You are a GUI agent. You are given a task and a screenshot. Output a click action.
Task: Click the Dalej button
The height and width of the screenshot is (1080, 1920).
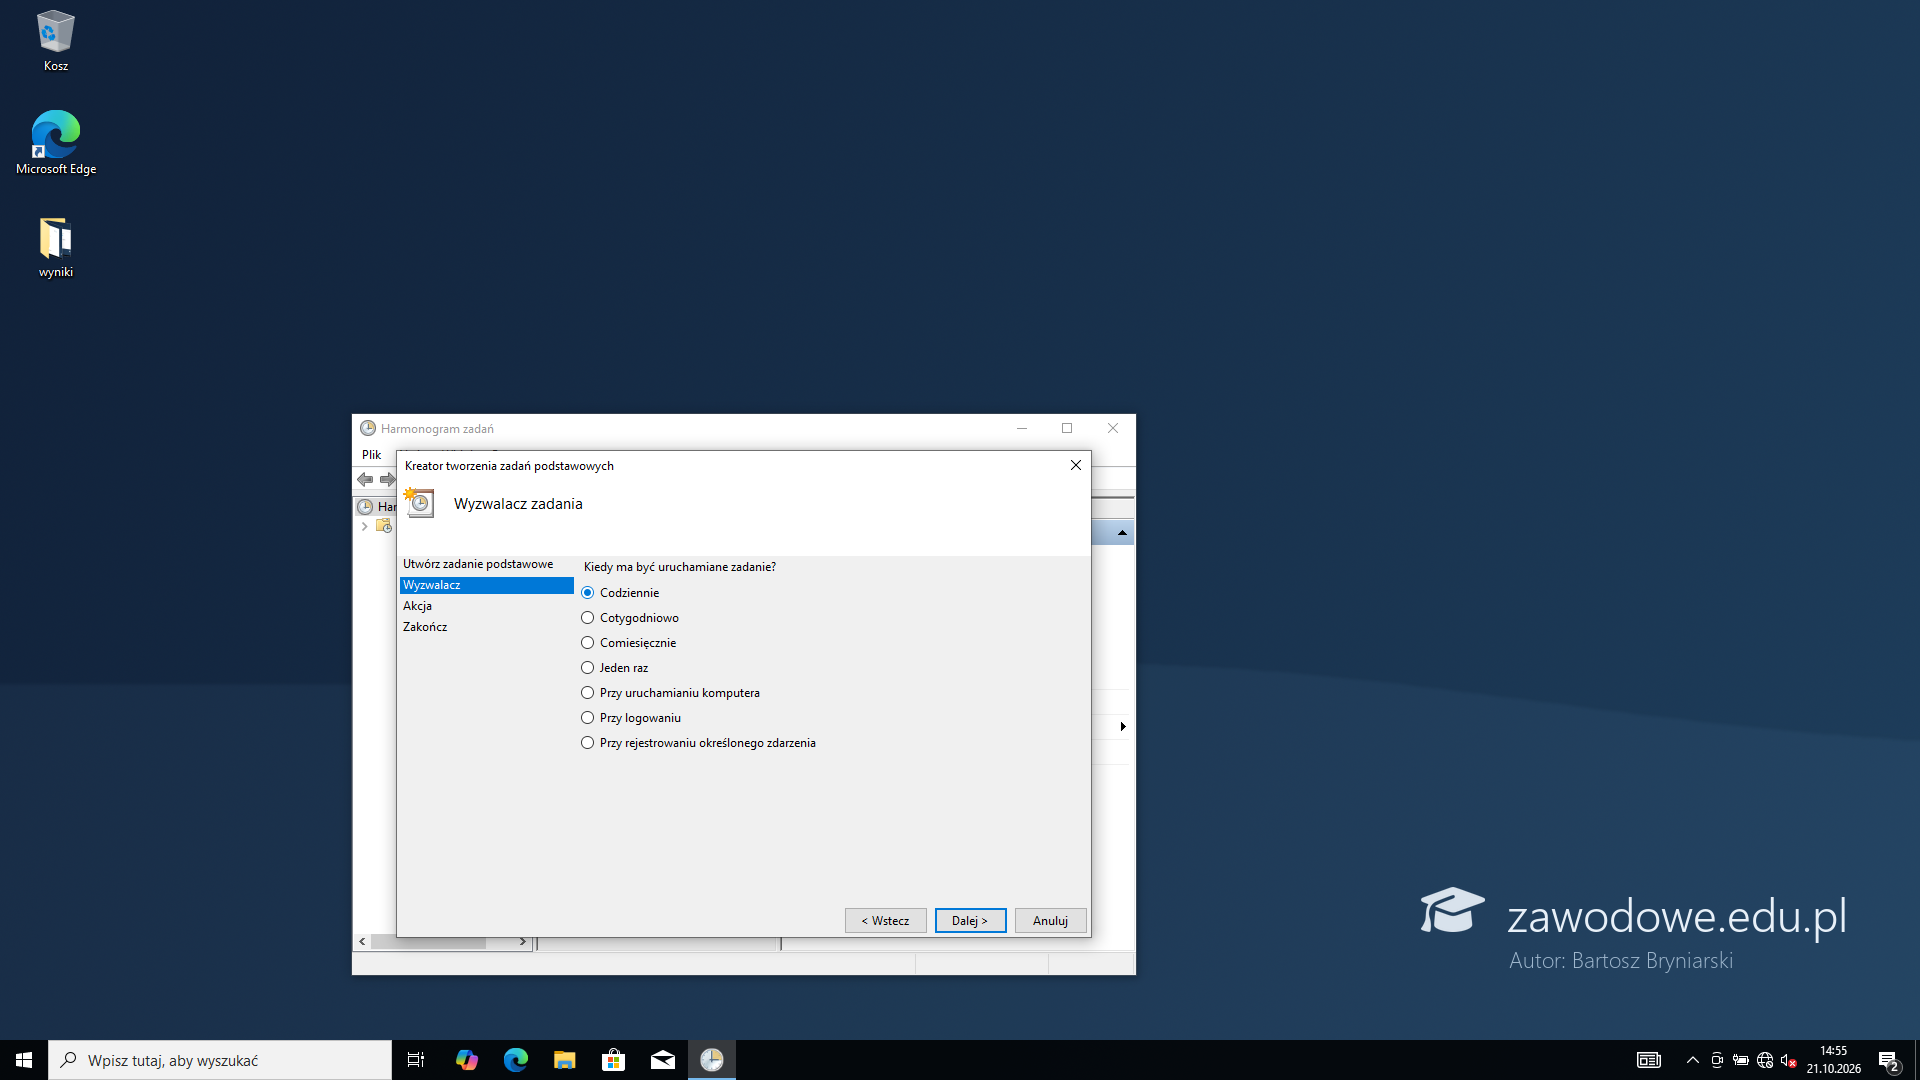coord(970,921)
